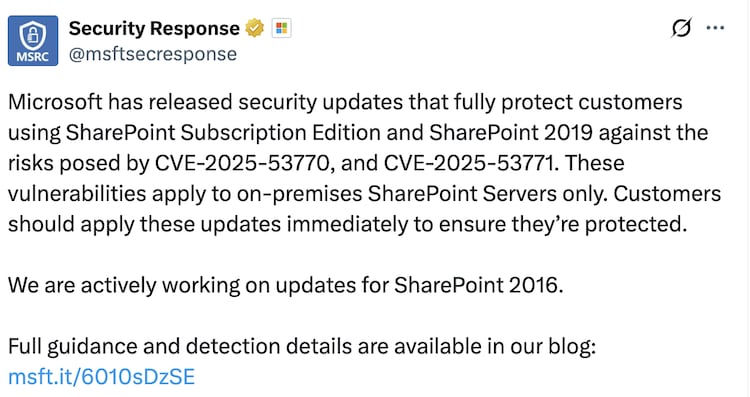Open the Grok explain-post icon
The width and height of the screenshot is (750, 397).
(x=681, y=28)
